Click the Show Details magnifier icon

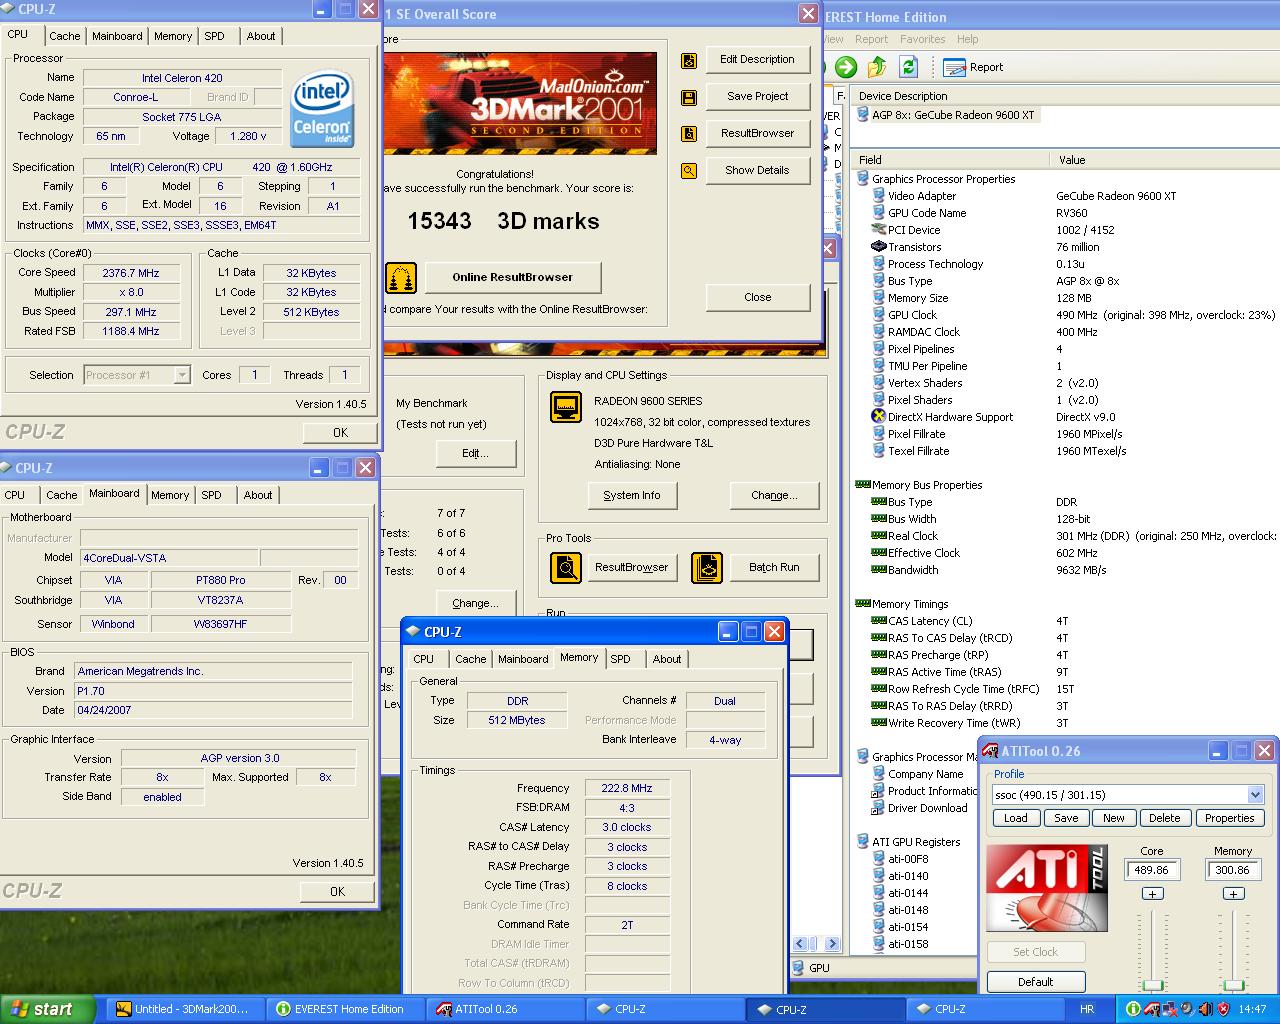coord(689,171)
